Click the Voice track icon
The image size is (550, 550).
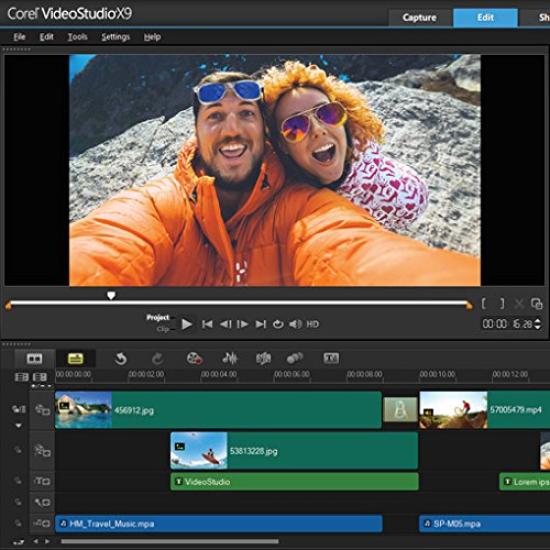click(42, 502)
